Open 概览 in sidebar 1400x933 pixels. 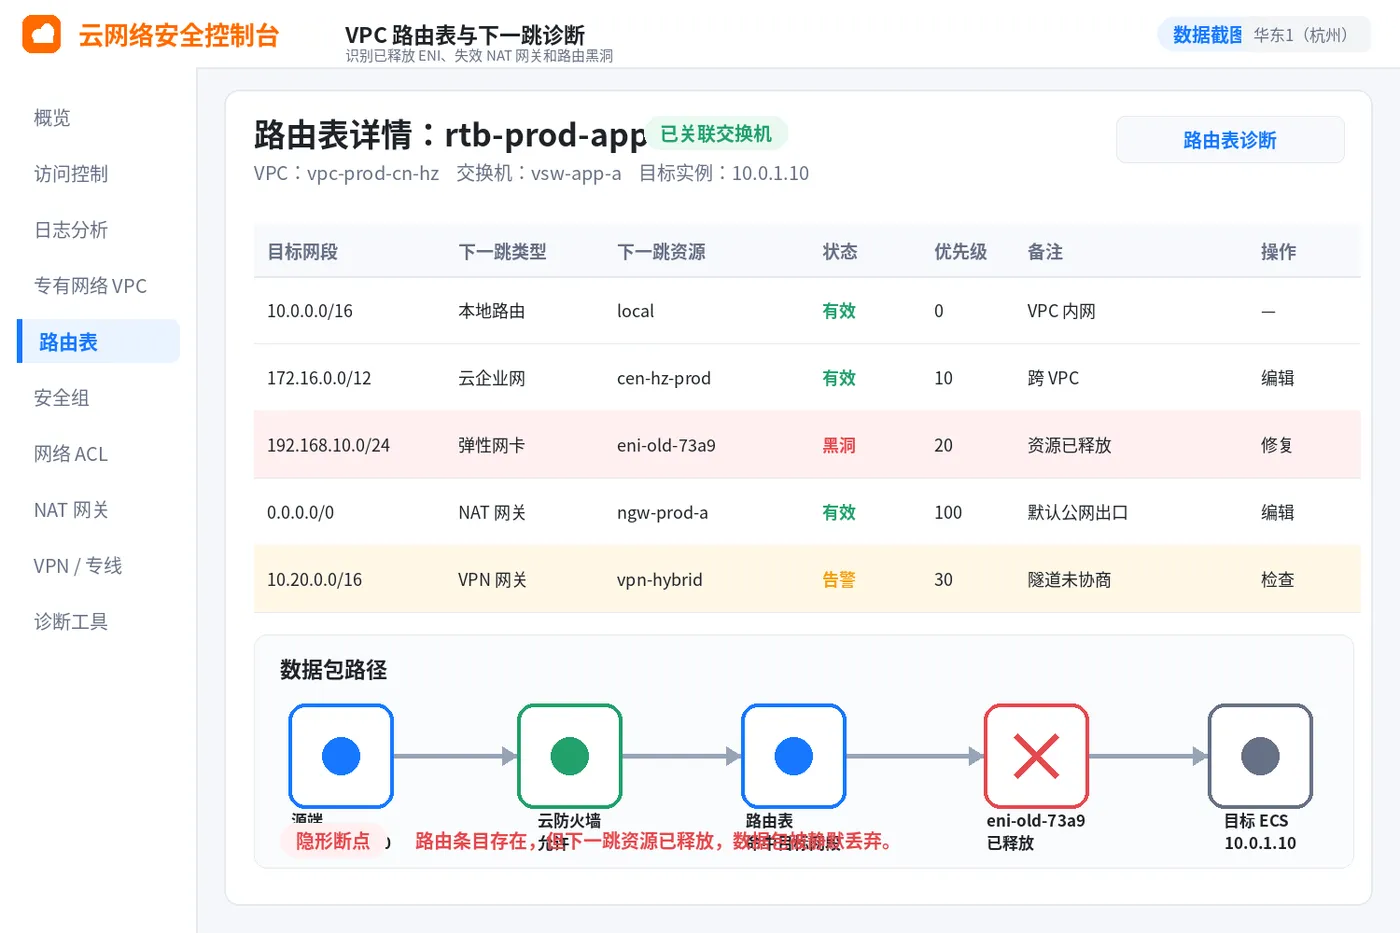[x=52, y=118]
